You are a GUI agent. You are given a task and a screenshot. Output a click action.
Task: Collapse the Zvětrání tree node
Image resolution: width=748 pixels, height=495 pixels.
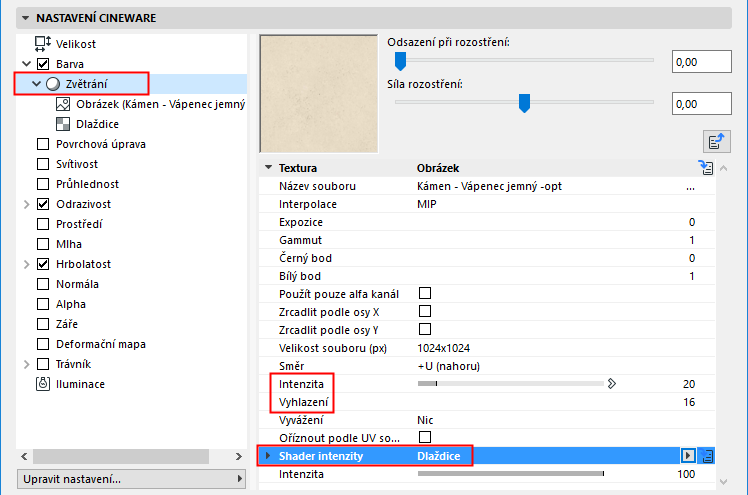36,83
